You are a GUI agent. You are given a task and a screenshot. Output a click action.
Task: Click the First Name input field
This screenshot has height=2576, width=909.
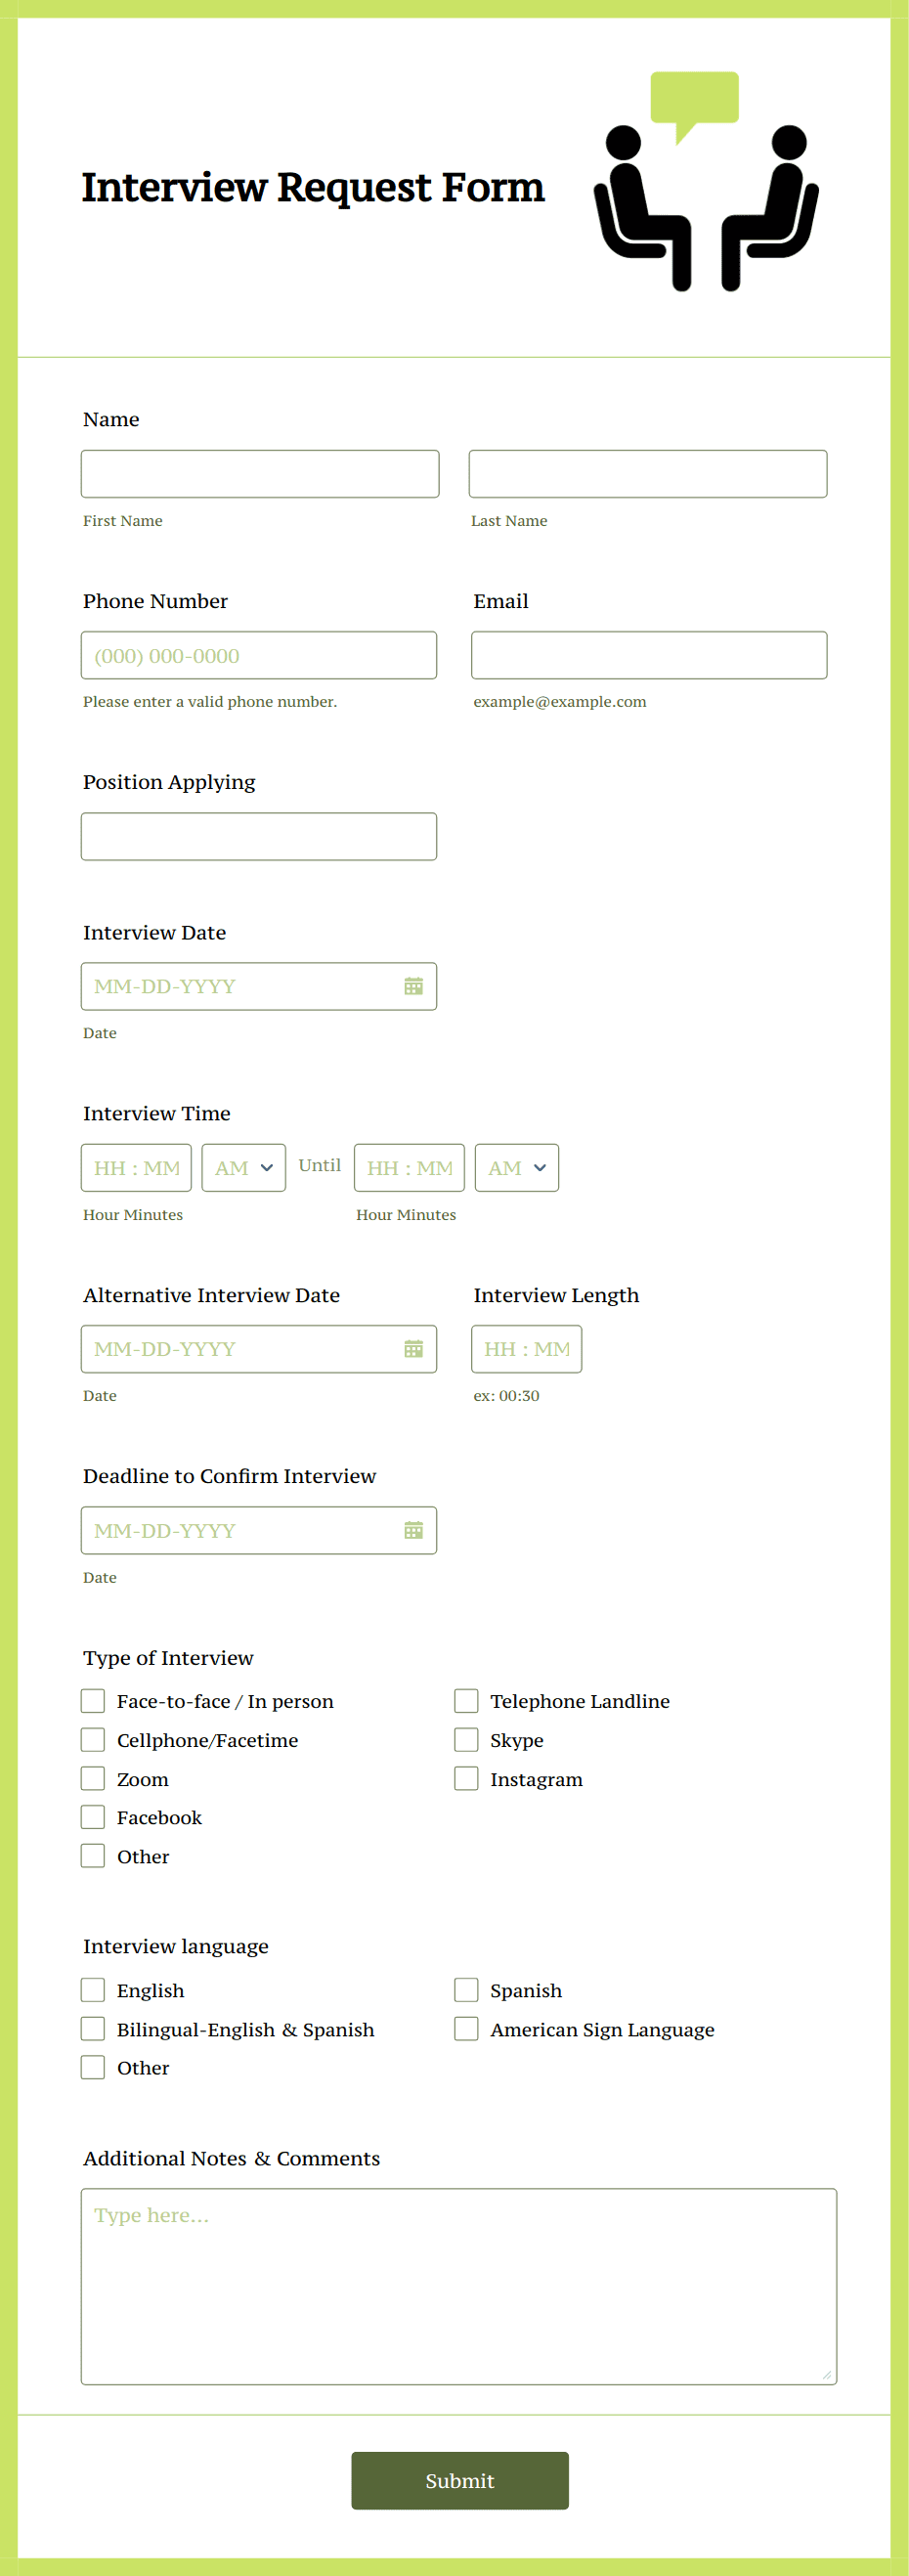coord(259,473)
